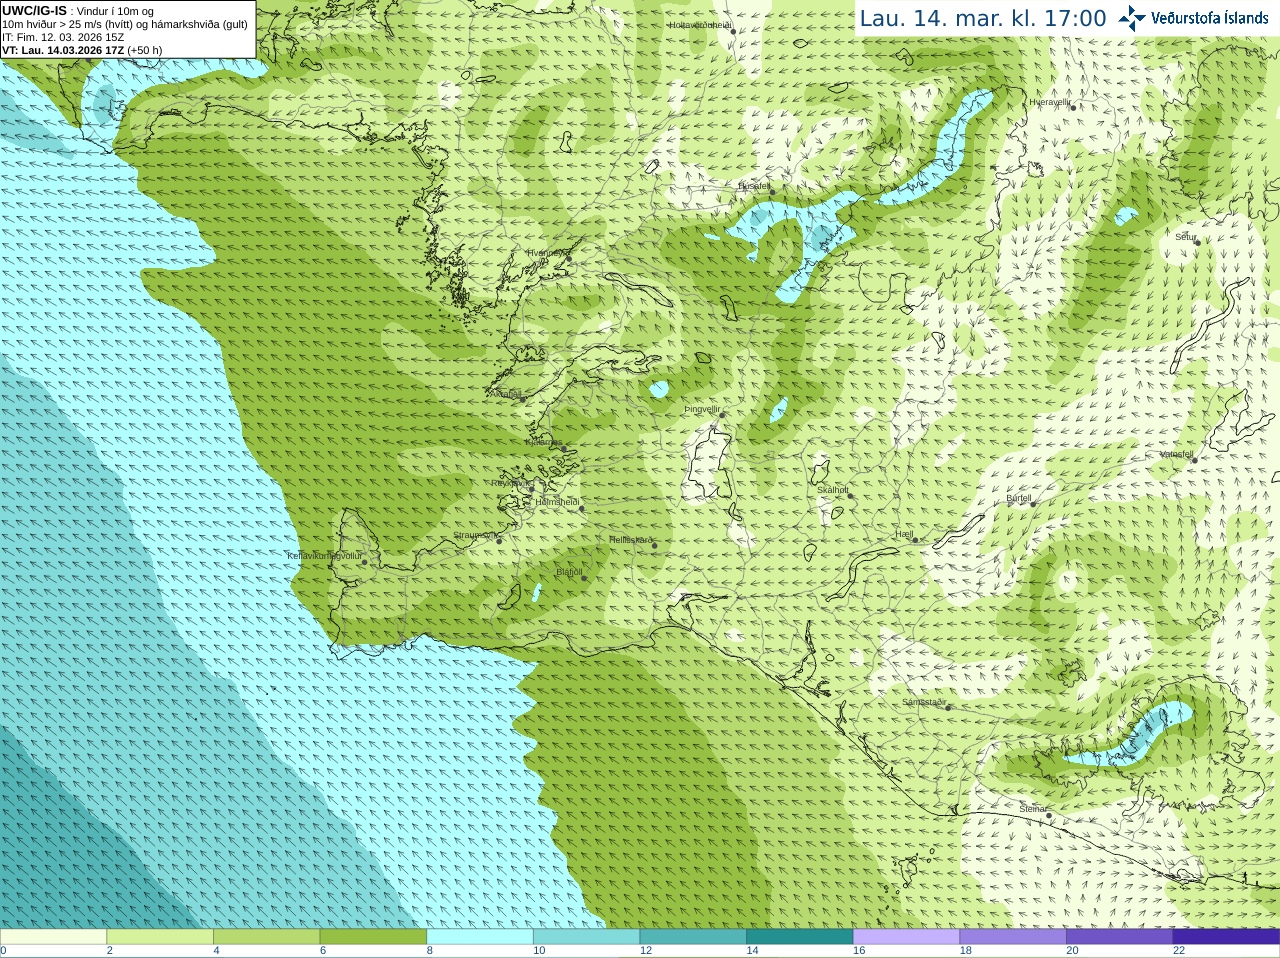Click the Þingvellir station label
This screenshot has height=958, width=1280.
(x=702, y=409)
